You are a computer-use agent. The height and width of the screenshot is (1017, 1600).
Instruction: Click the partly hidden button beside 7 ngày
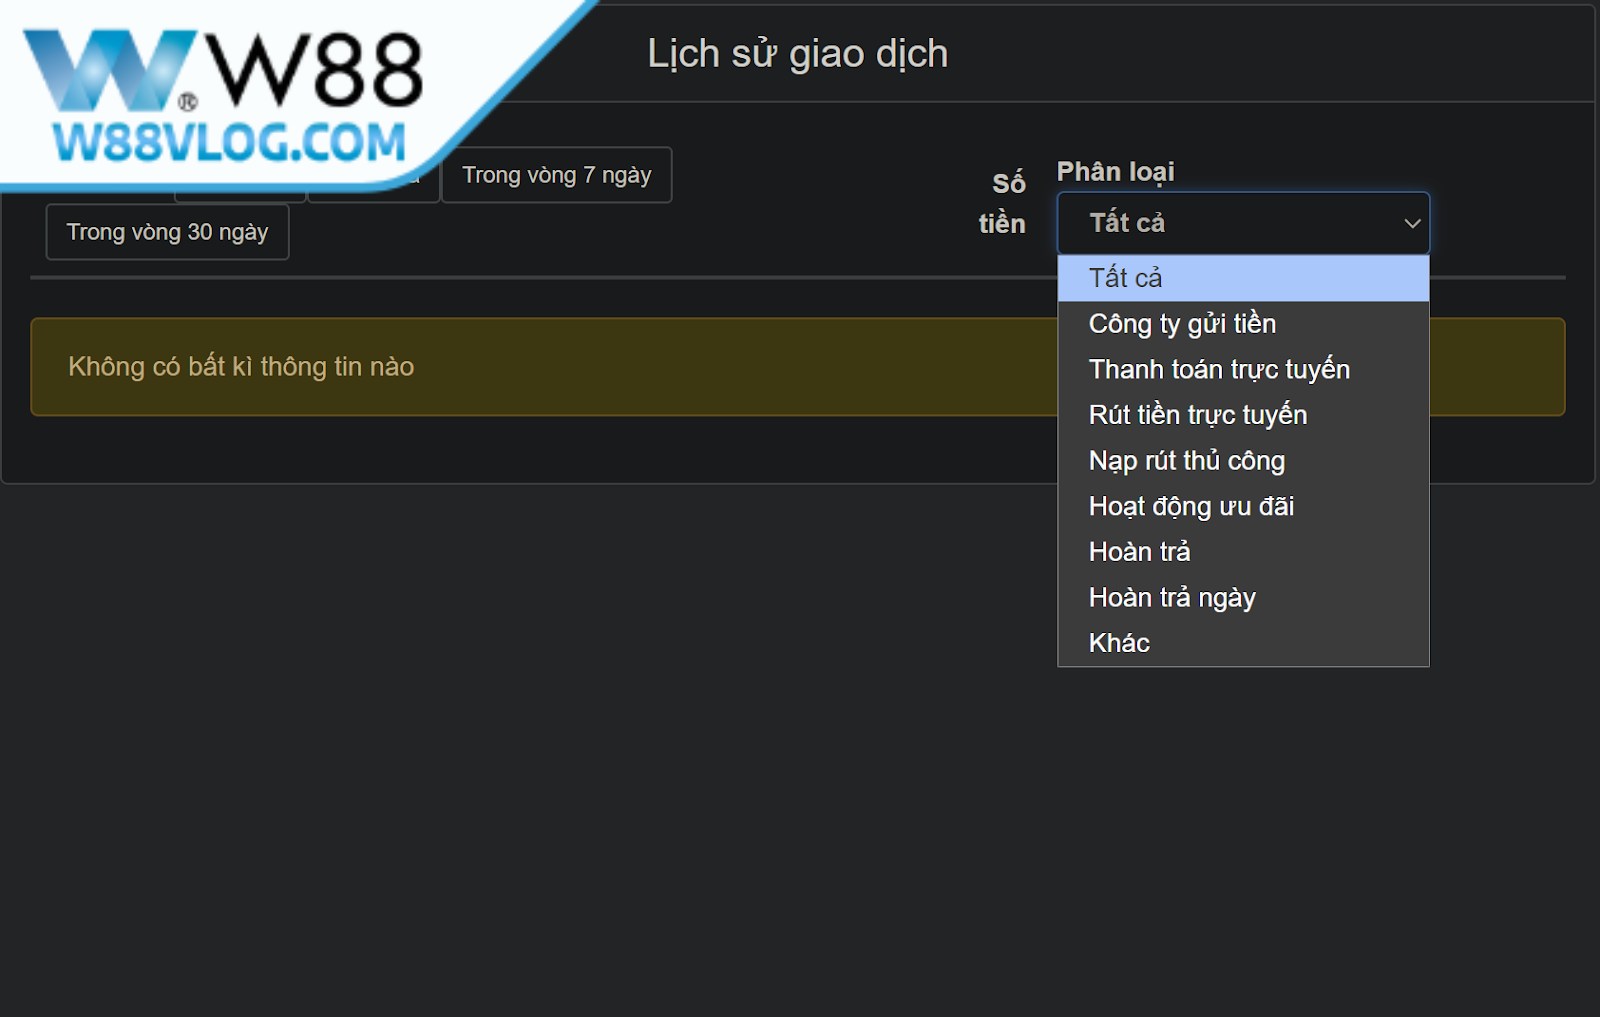[374, 191]
